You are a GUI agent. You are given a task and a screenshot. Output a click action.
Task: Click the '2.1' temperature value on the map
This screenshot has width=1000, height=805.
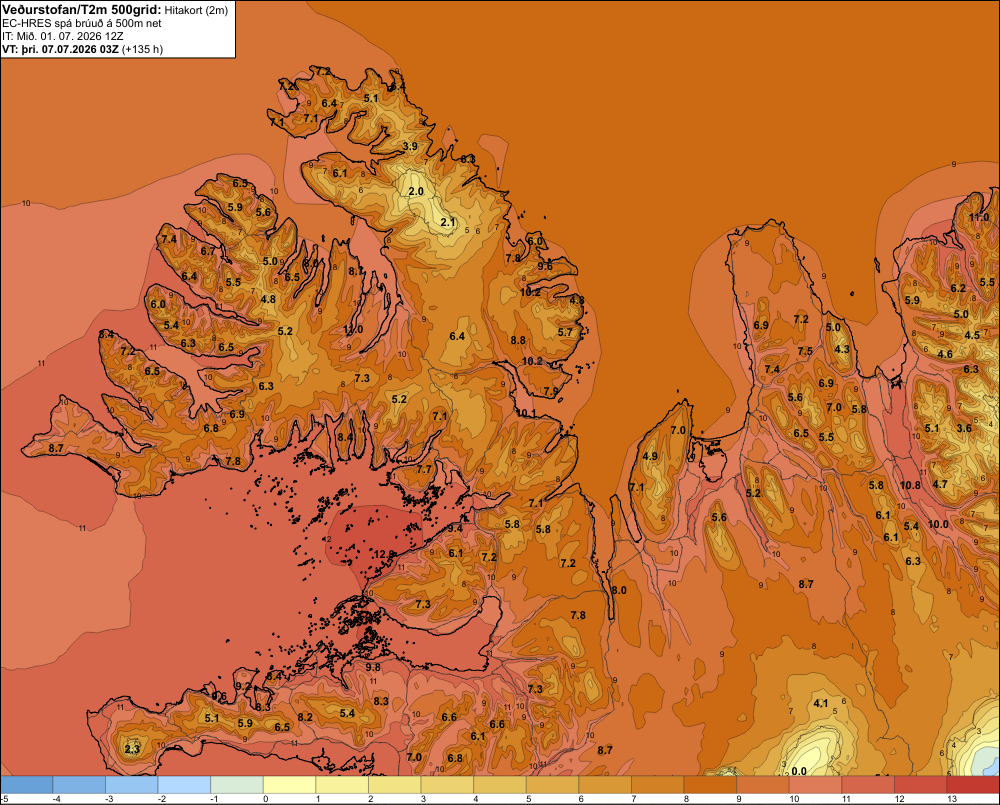pyautogui.click(x=448, y=222)
